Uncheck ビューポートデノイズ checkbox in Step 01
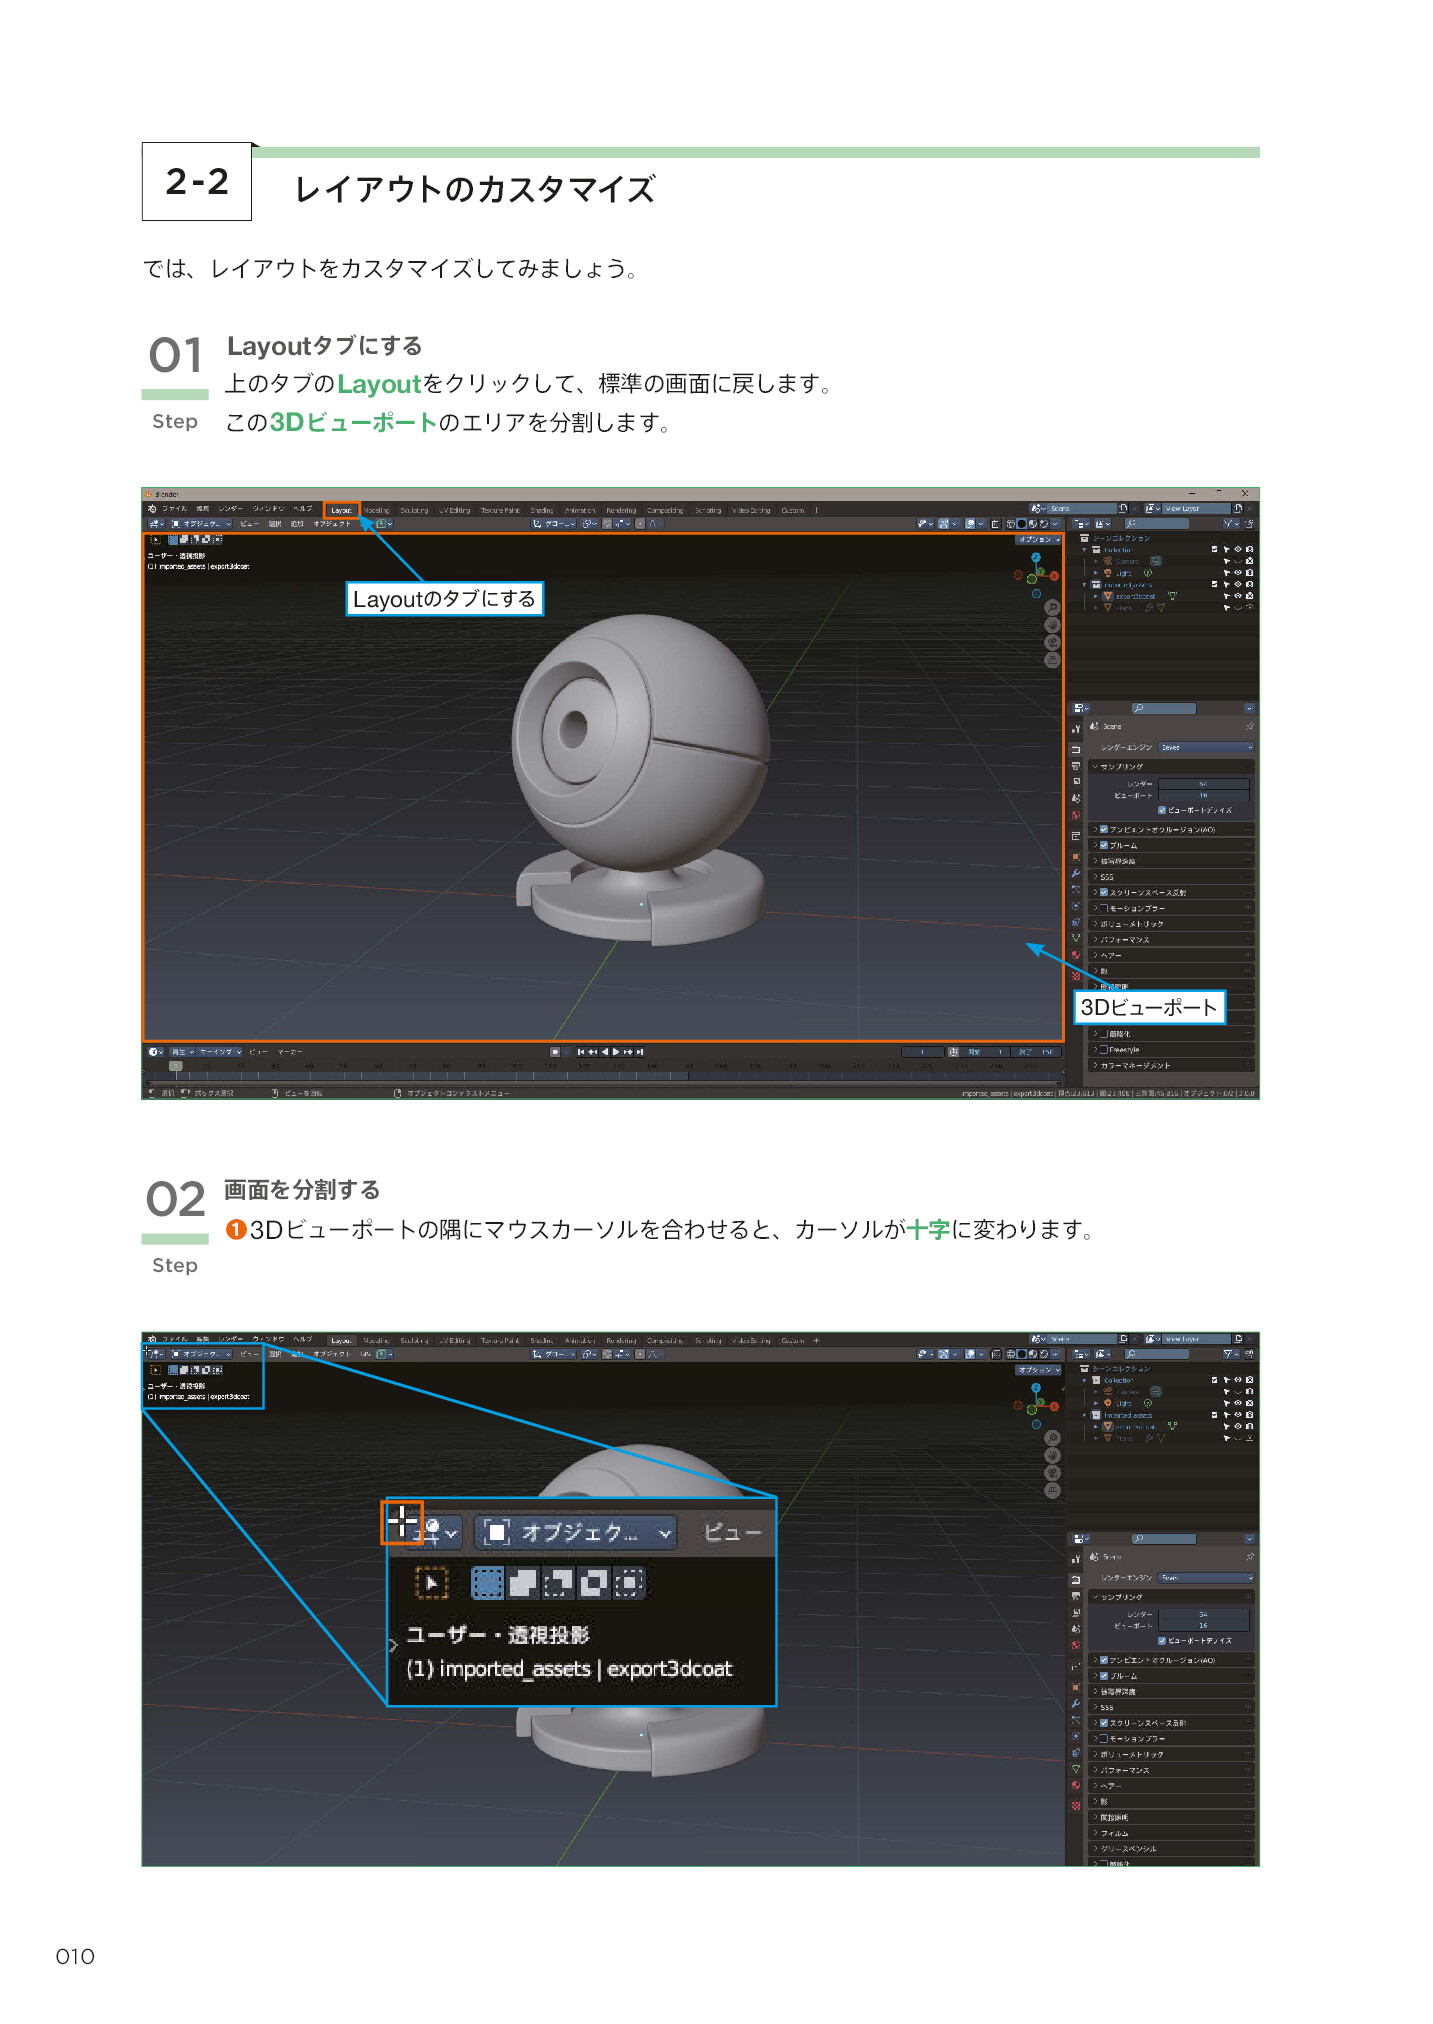The image size is (1433, 2024). point(1162,810)
